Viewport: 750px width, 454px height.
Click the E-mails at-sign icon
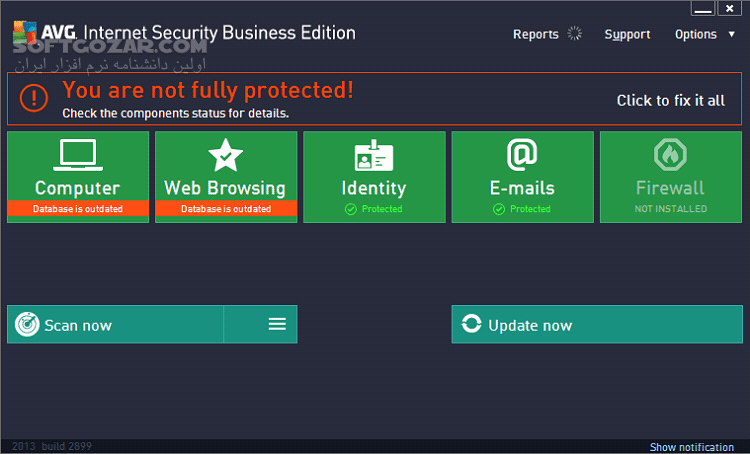pos(522,155)
